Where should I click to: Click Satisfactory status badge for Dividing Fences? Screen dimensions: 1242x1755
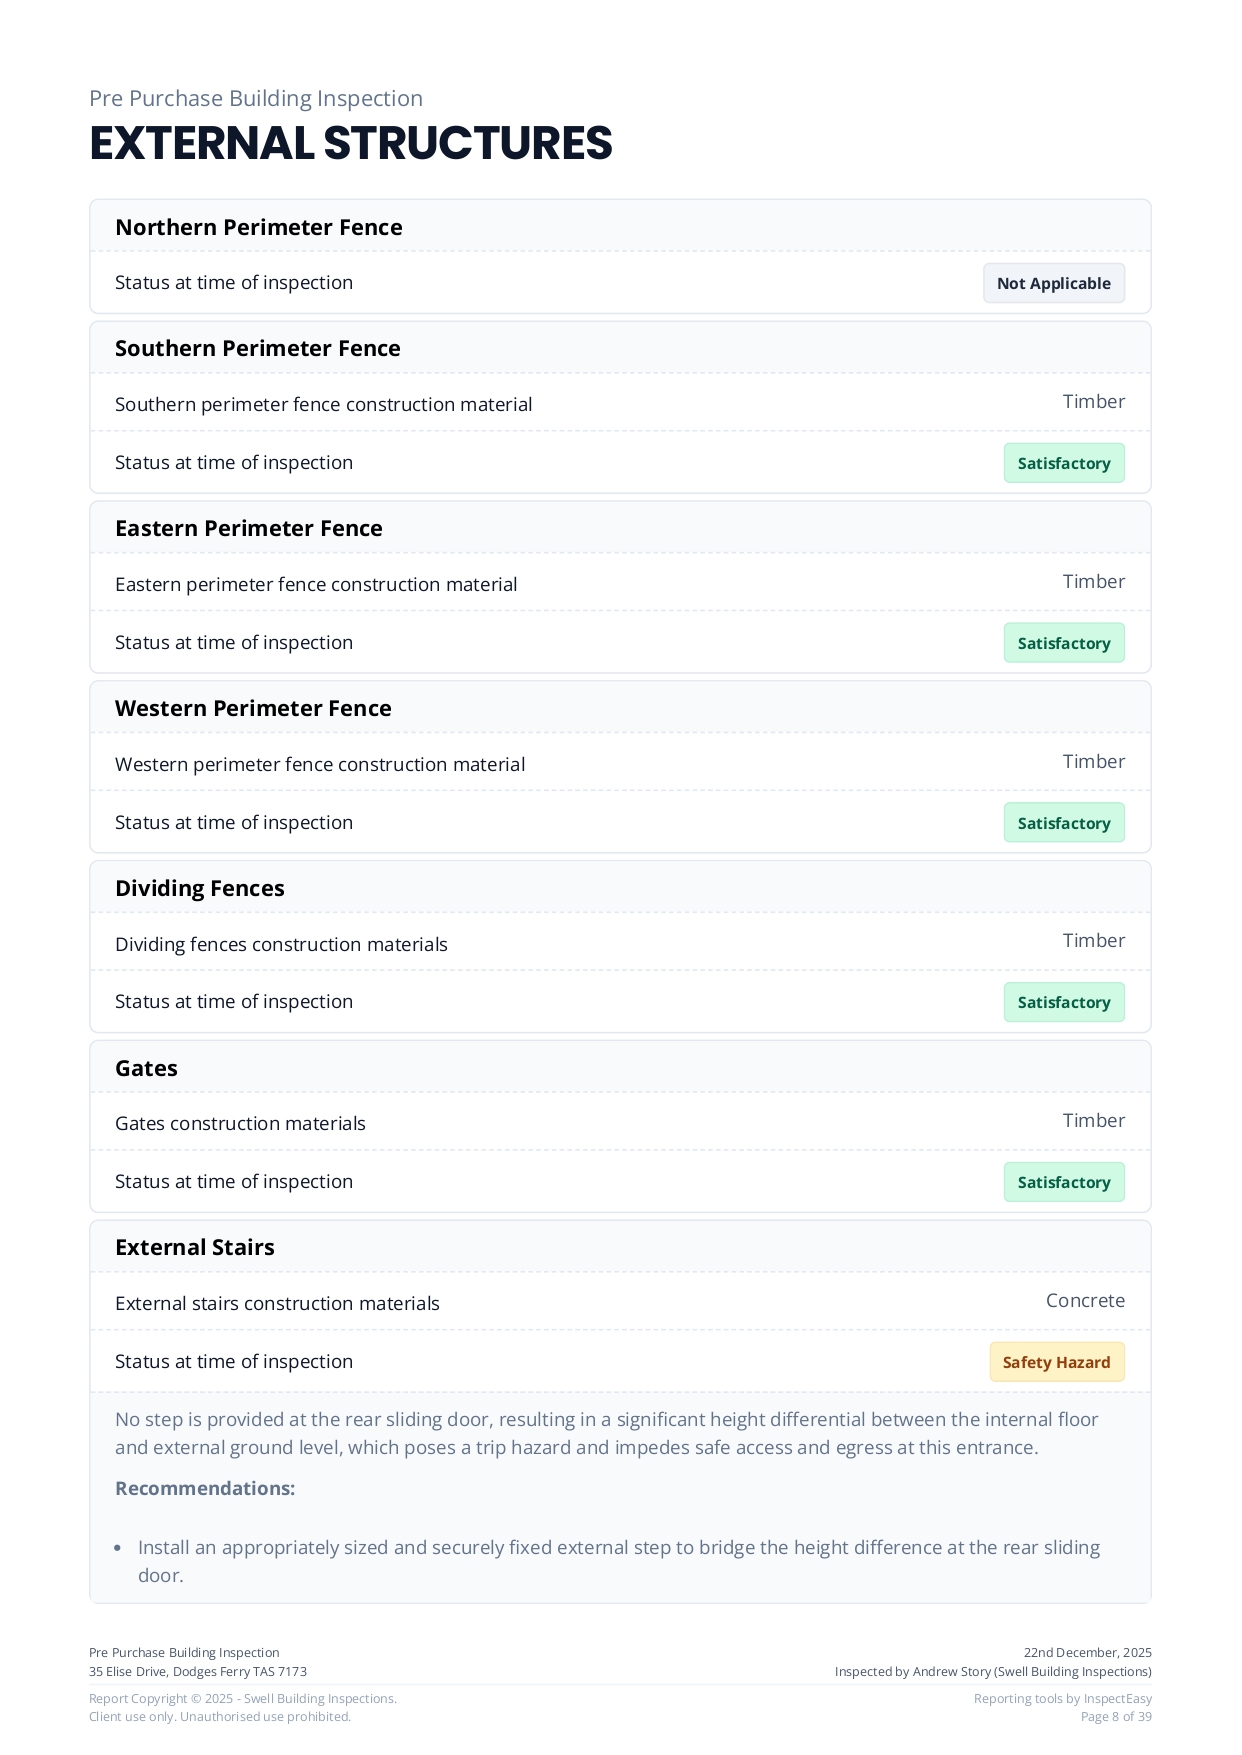(x=1063, y=1002)
